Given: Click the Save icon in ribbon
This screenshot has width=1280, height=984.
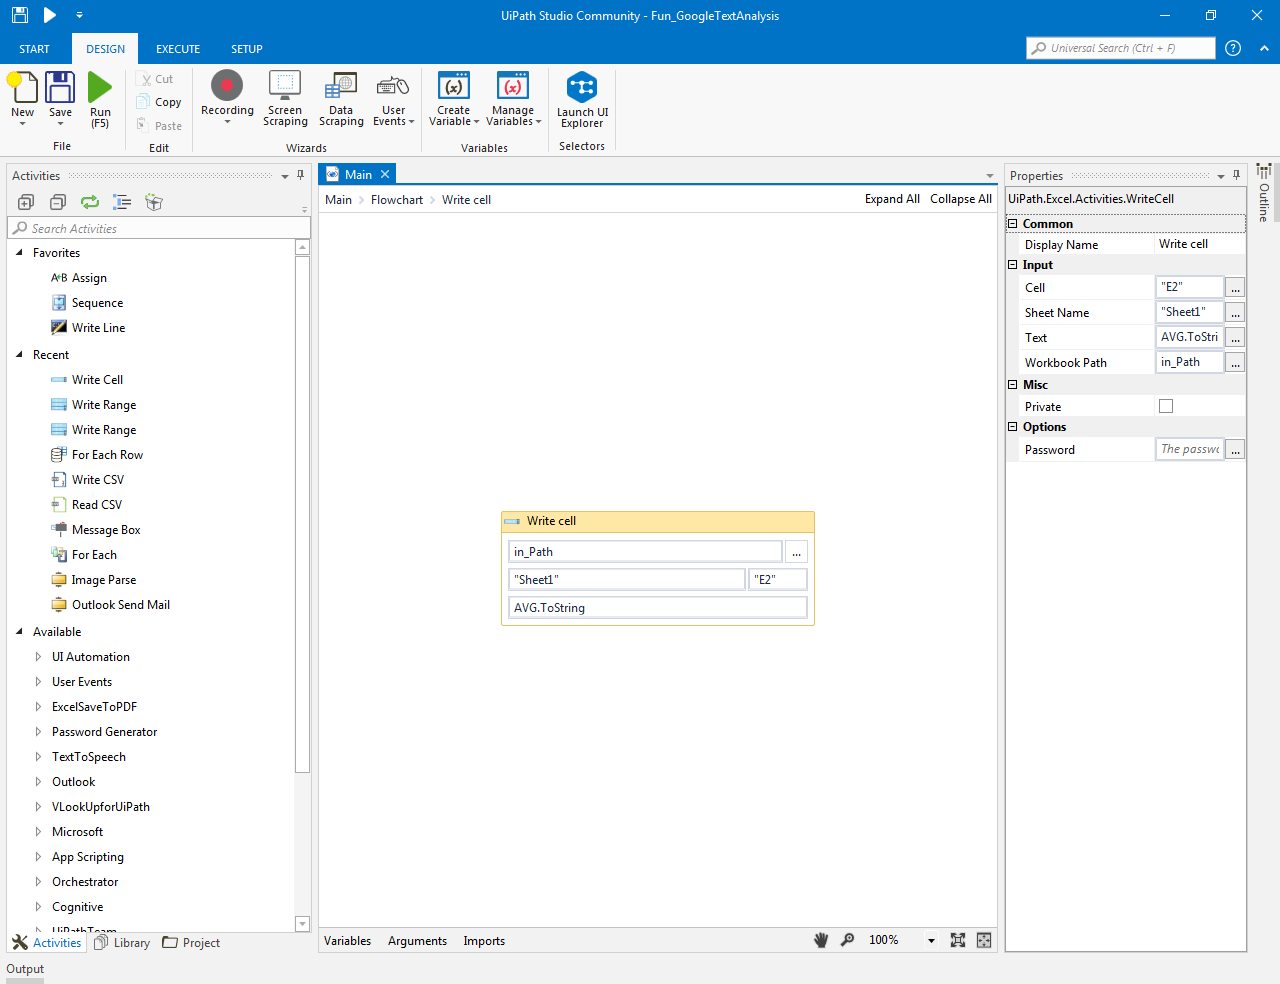Looking at the screenshot, I should coord(60,88).
